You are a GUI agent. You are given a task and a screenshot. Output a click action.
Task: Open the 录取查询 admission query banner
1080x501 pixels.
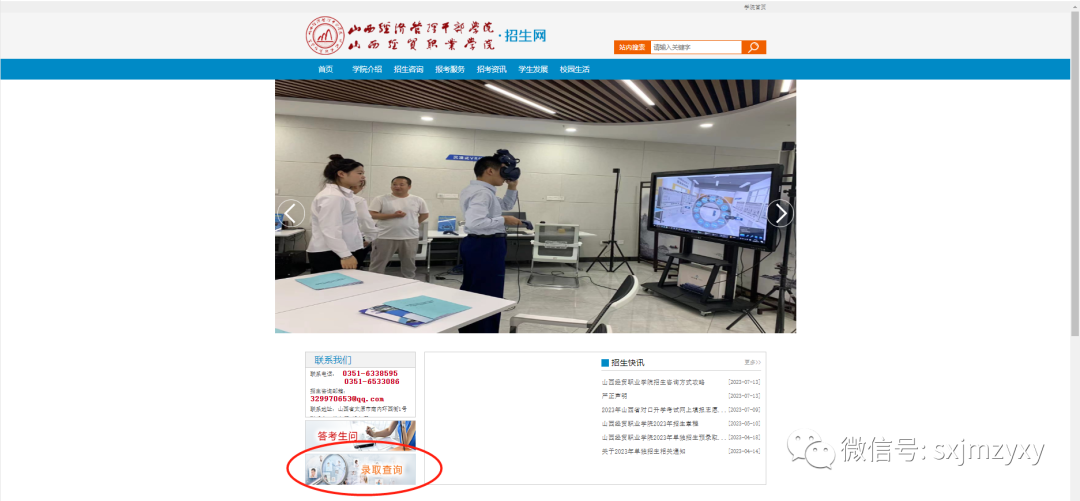(361, 469)
